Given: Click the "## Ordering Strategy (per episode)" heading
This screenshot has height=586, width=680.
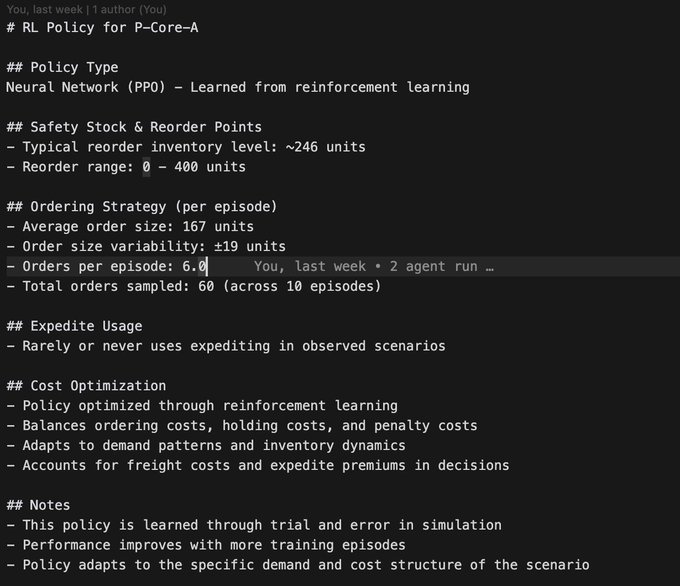Looking at the screenshot, I should coord(142,207).
